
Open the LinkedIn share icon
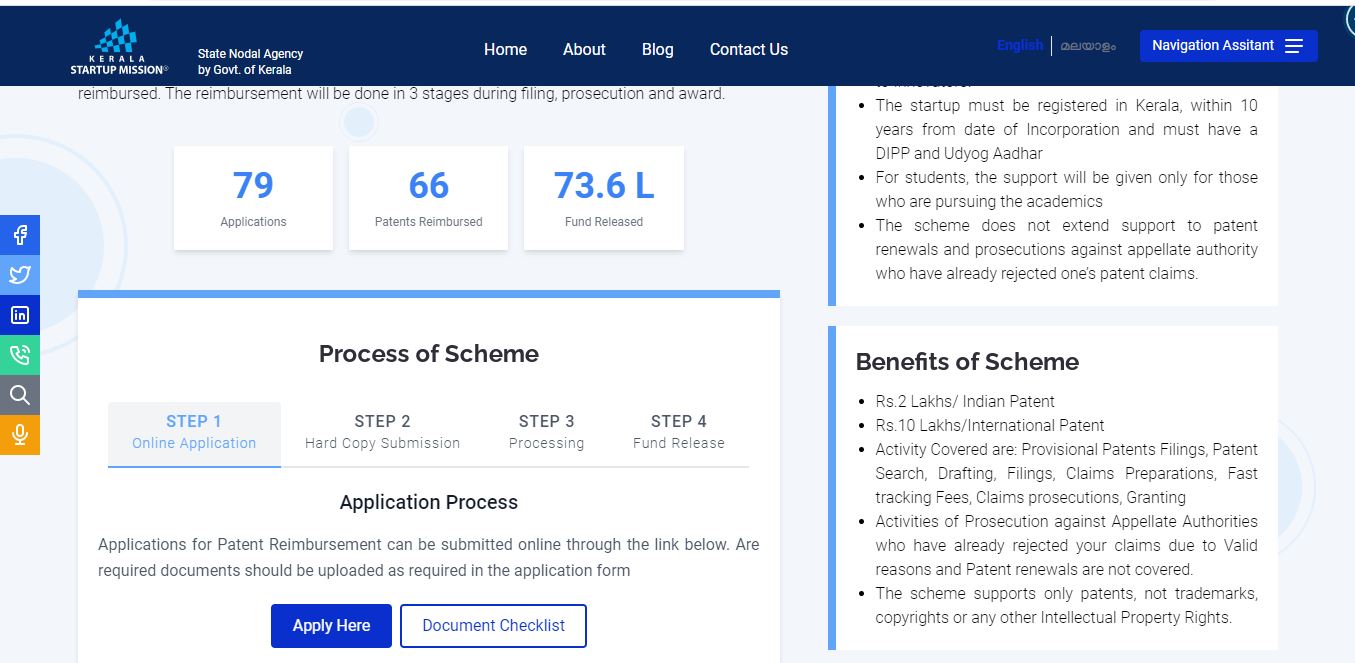pyautogui.click(x=20, y=315)
